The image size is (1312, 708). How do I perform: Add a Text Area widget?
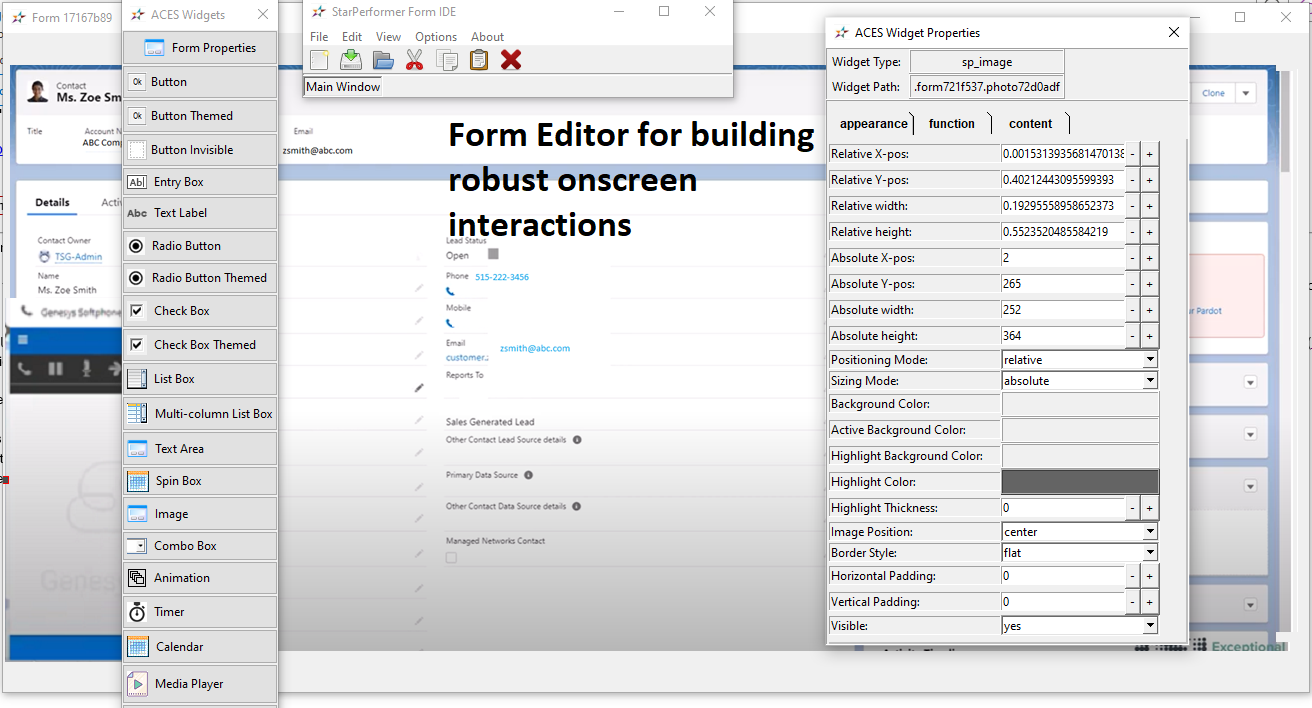click(x=200, y=449)
